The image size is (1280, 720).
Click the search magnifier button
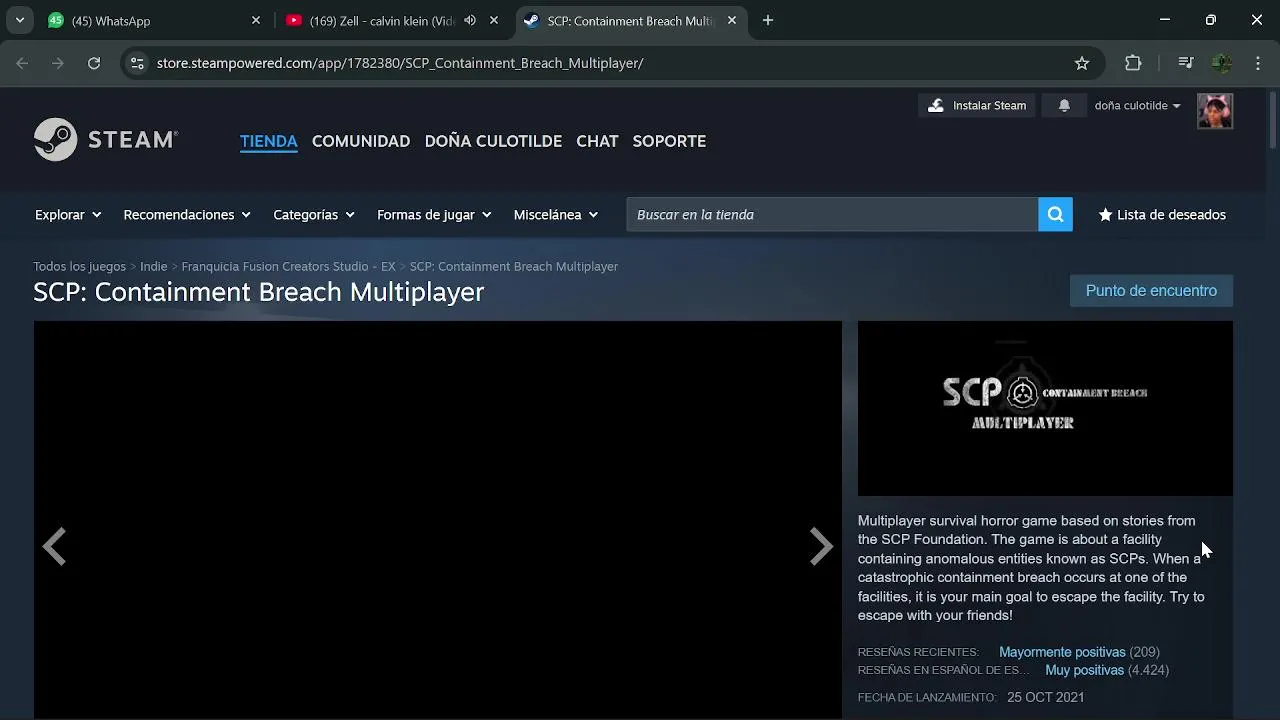[1055, 214]
